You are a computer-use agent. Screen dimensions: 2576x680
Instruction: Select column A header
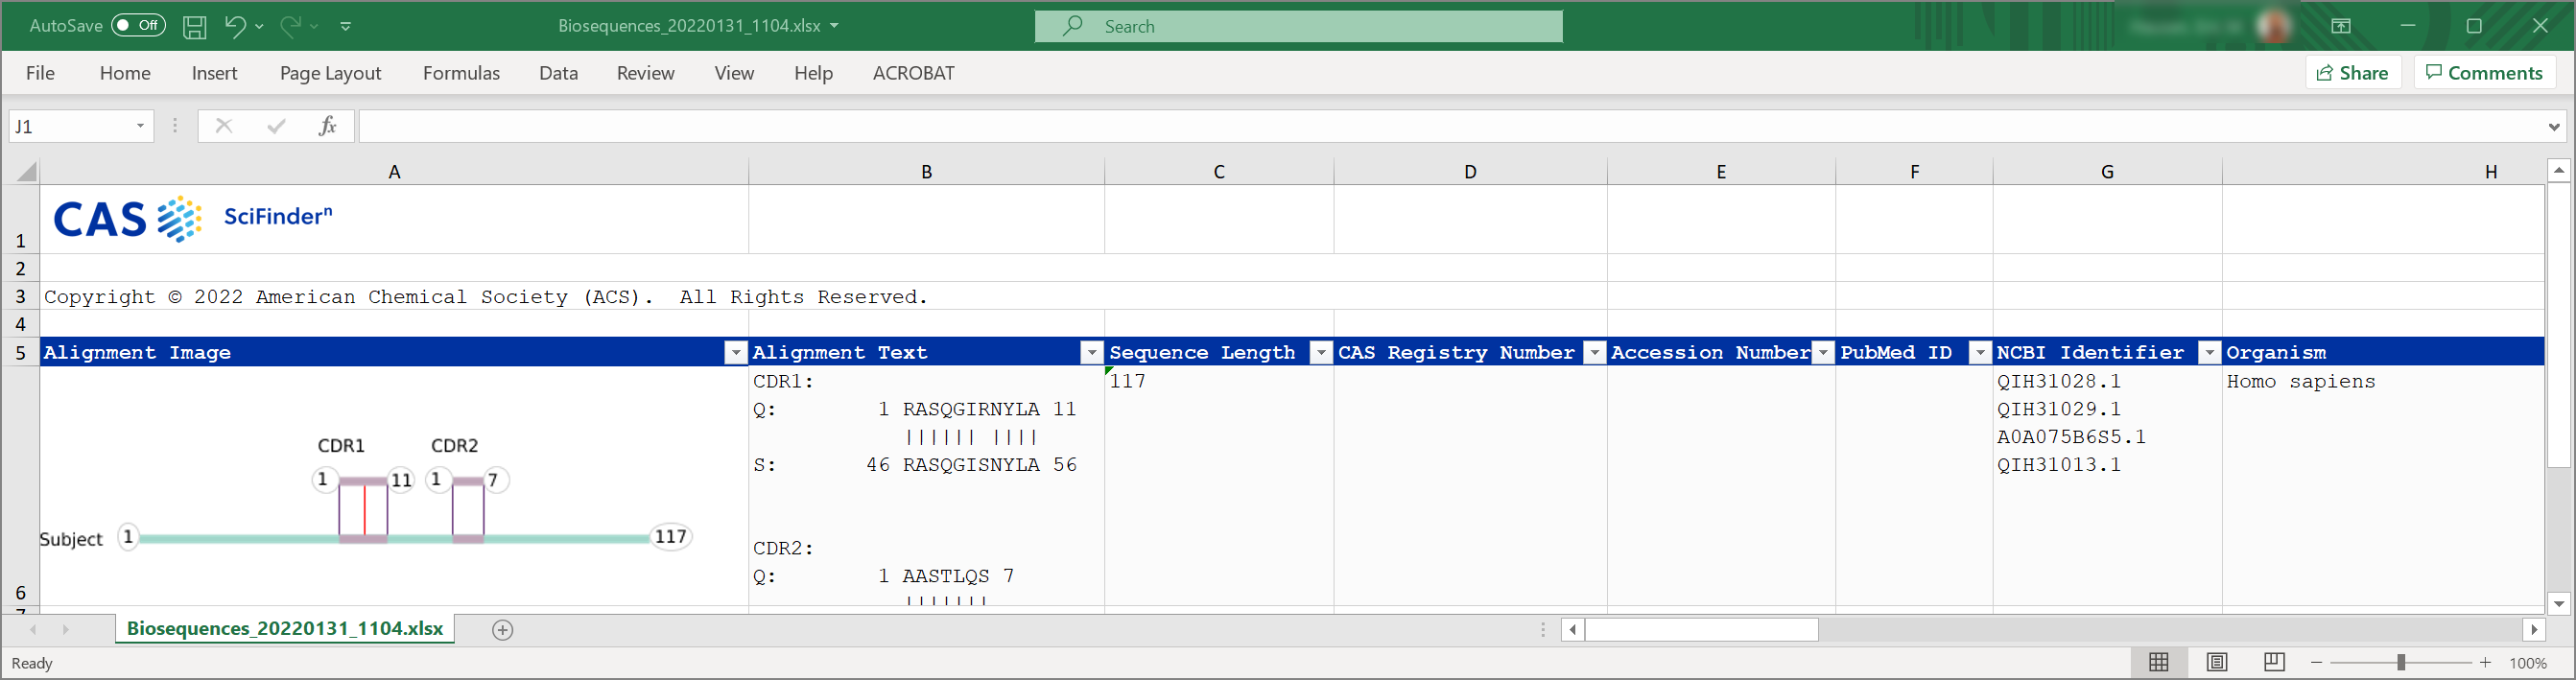394,172
